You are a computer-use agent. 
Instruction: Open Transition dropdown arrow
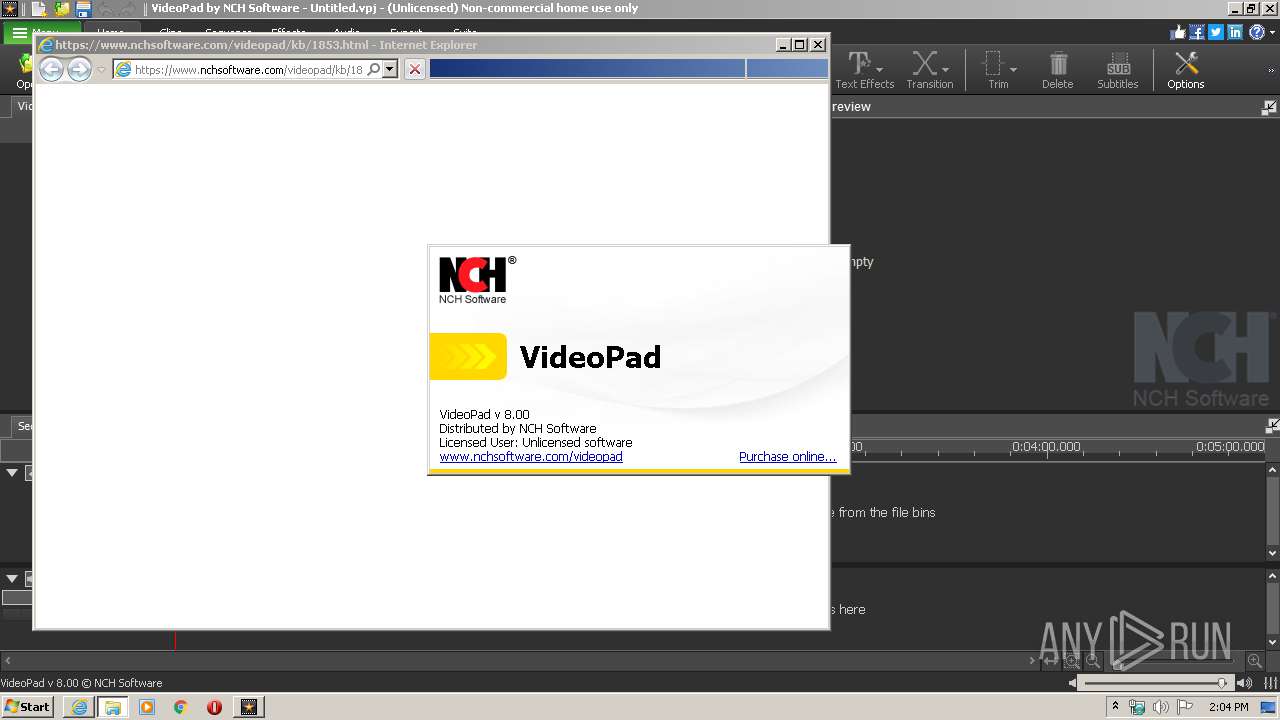click(945, 70)
